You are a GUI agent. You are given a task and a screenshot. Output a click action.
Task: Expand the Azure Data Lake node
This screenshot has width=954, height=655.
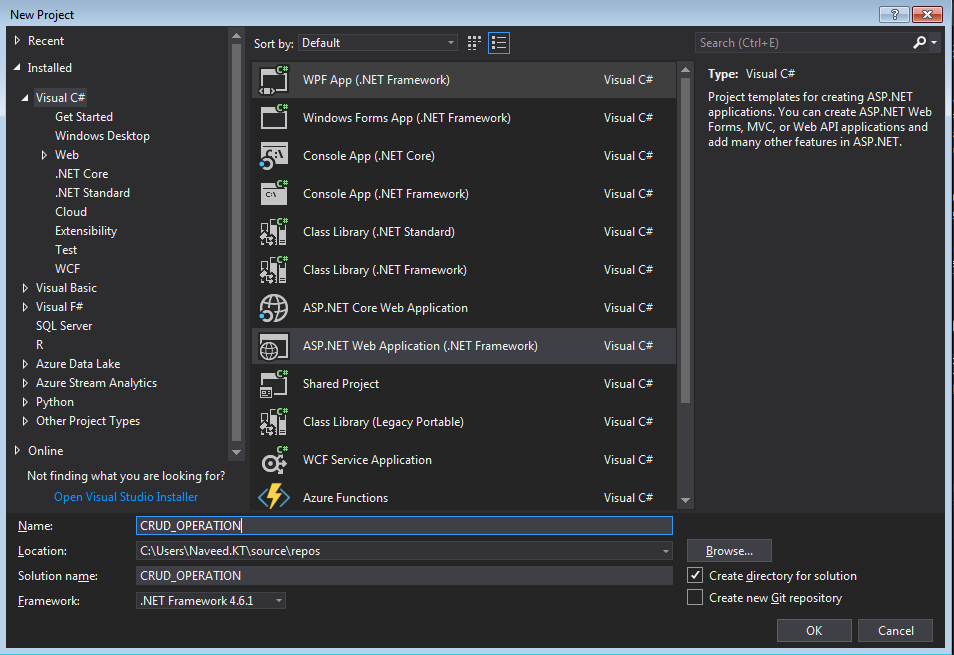25,364
